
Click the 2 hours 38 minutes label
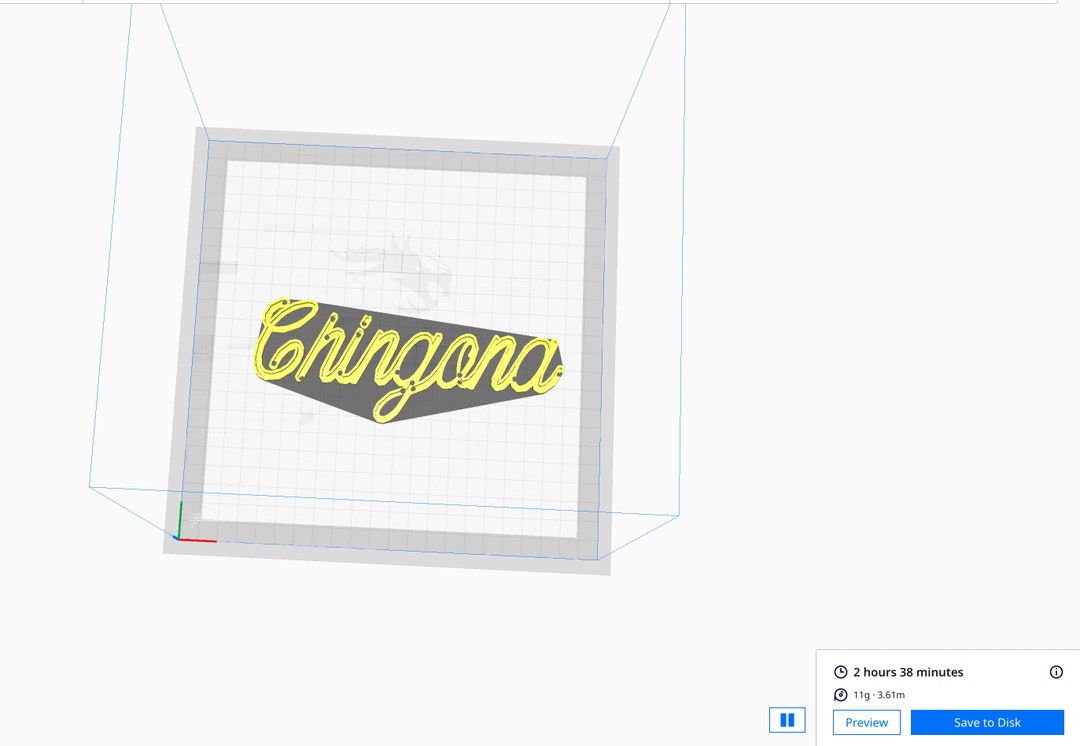908,672
